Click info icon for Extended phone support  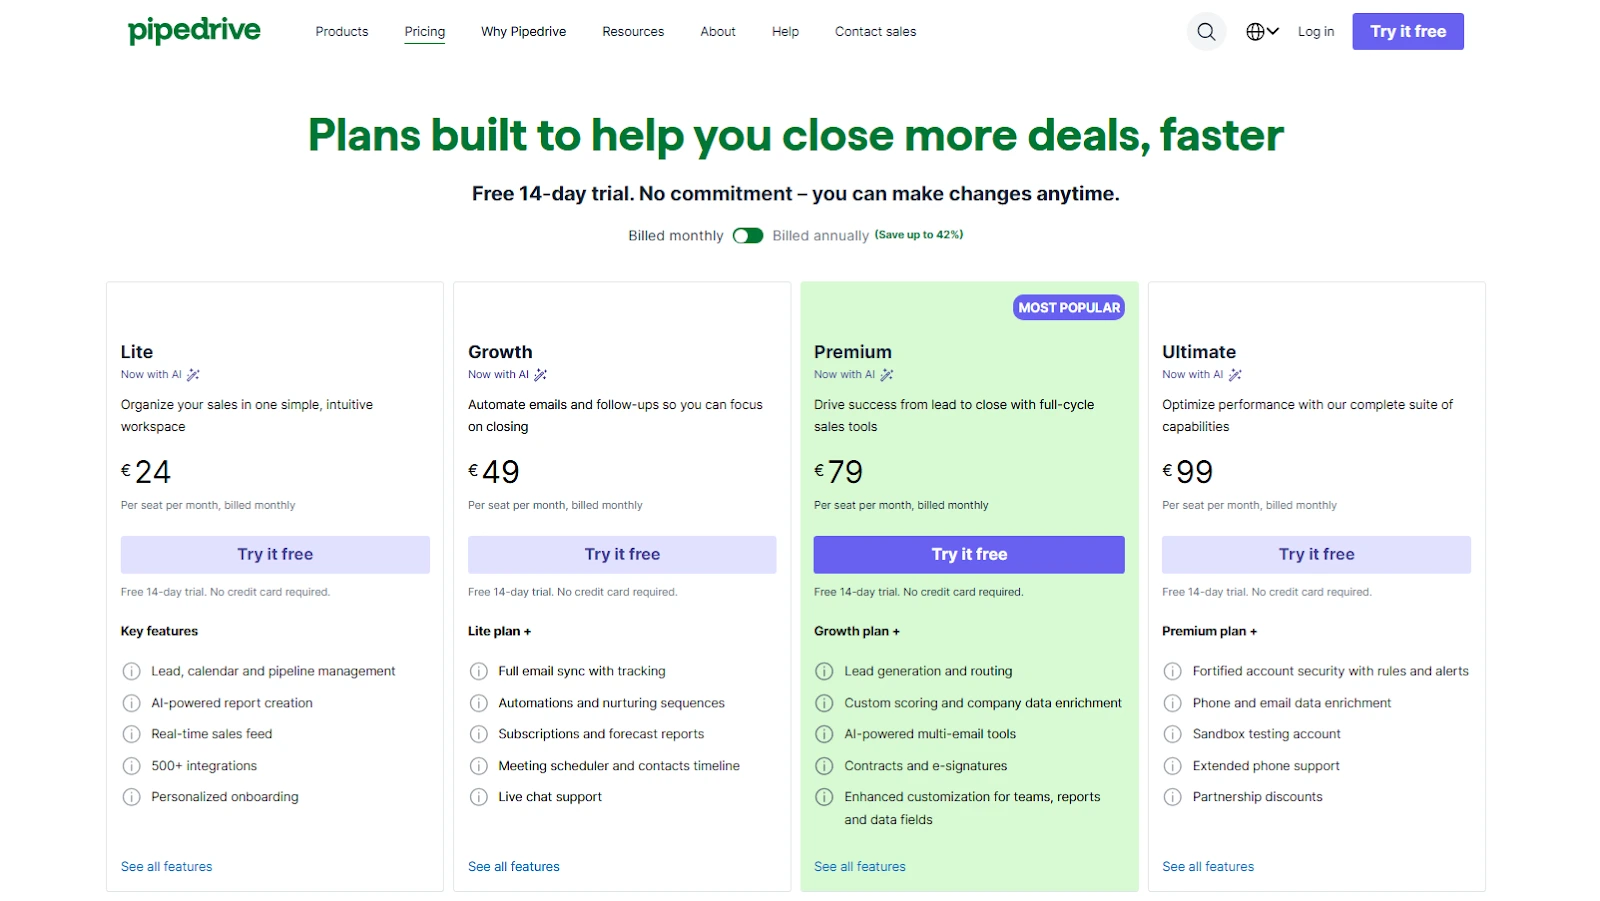coord(1173,767)
